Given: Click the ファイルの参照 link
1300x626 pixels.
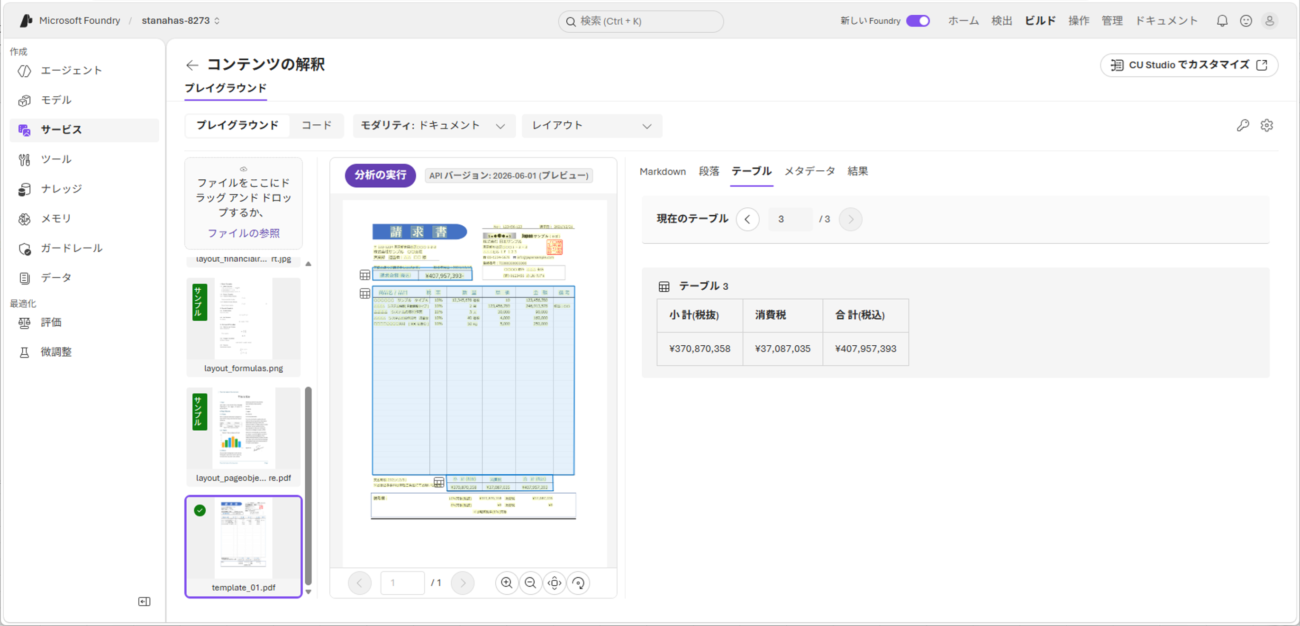Looking at the screenshot, I should [244, 233].
